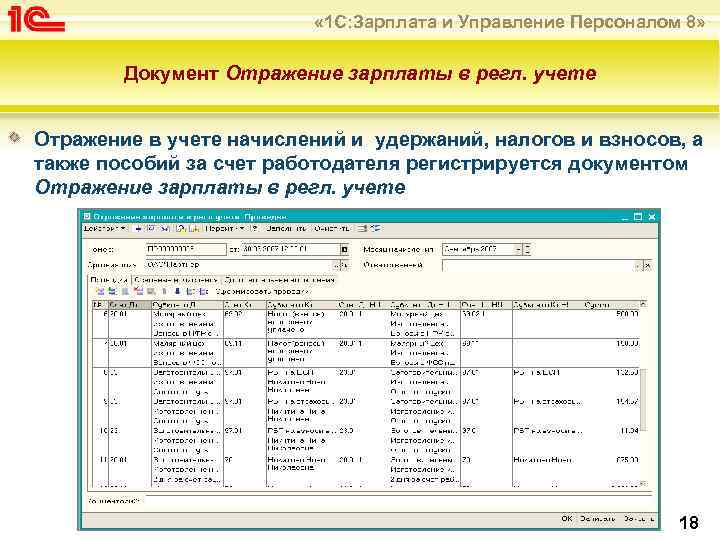Click the table's vertical scrollbar thumb

coord(644,399)
